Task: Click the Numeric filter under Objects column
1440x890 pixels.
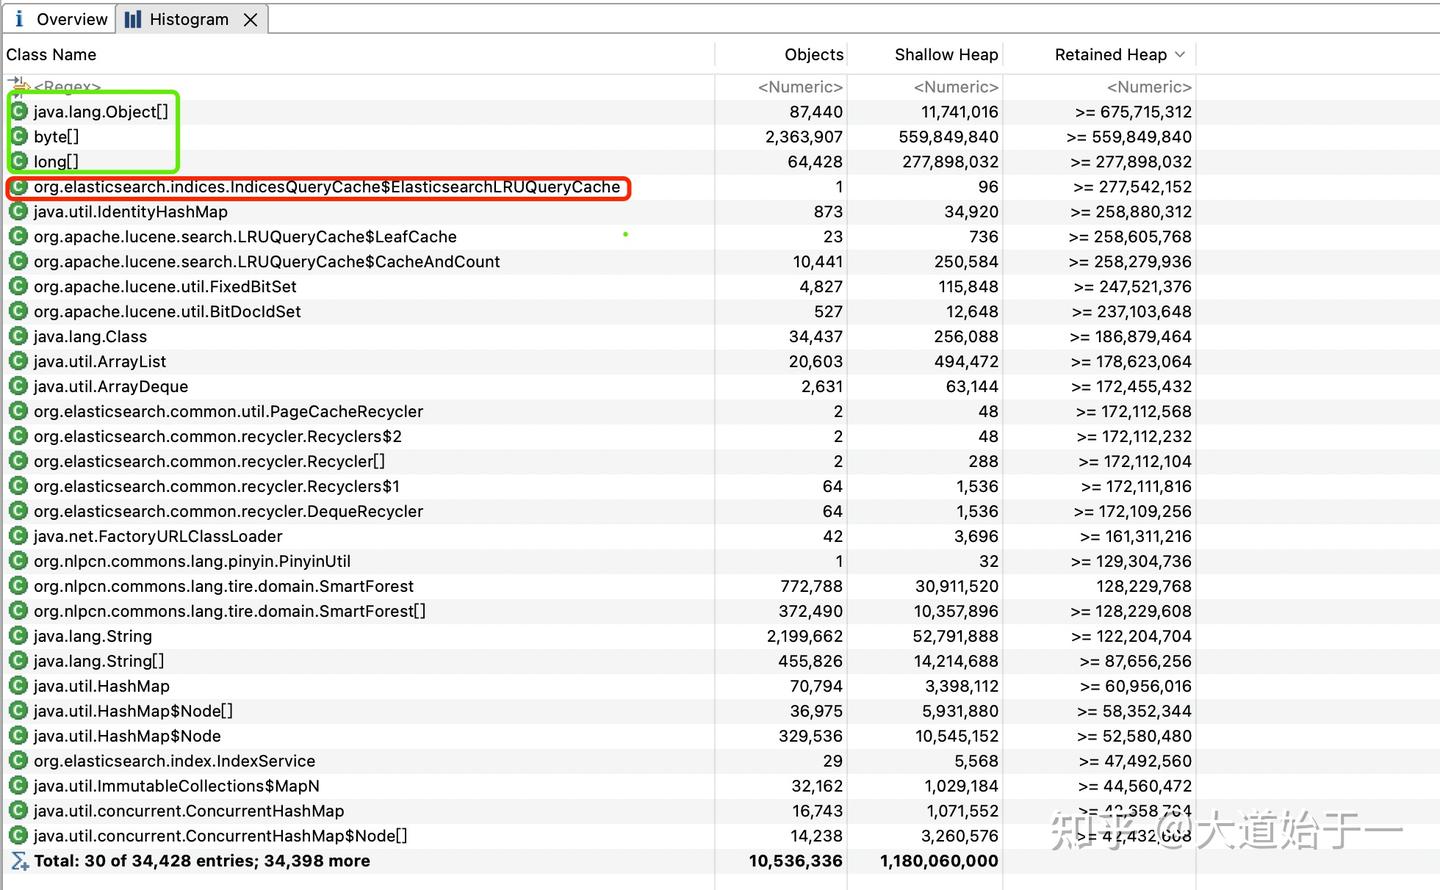Action: tap(800, 87)
